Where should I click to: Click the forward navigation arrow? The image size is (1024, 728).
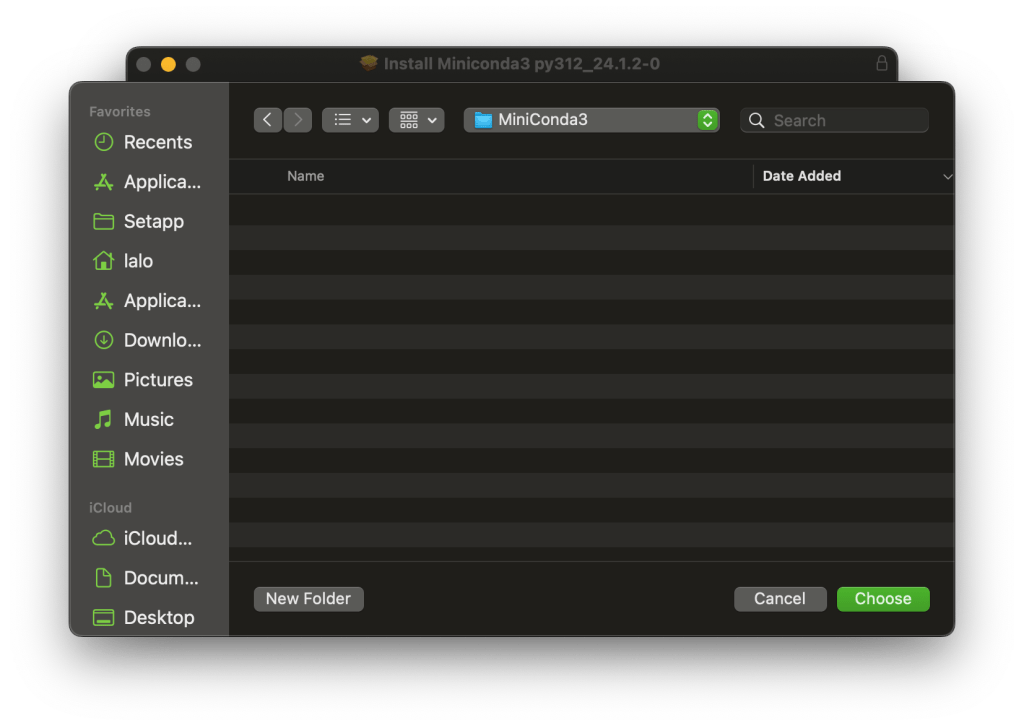298,120
